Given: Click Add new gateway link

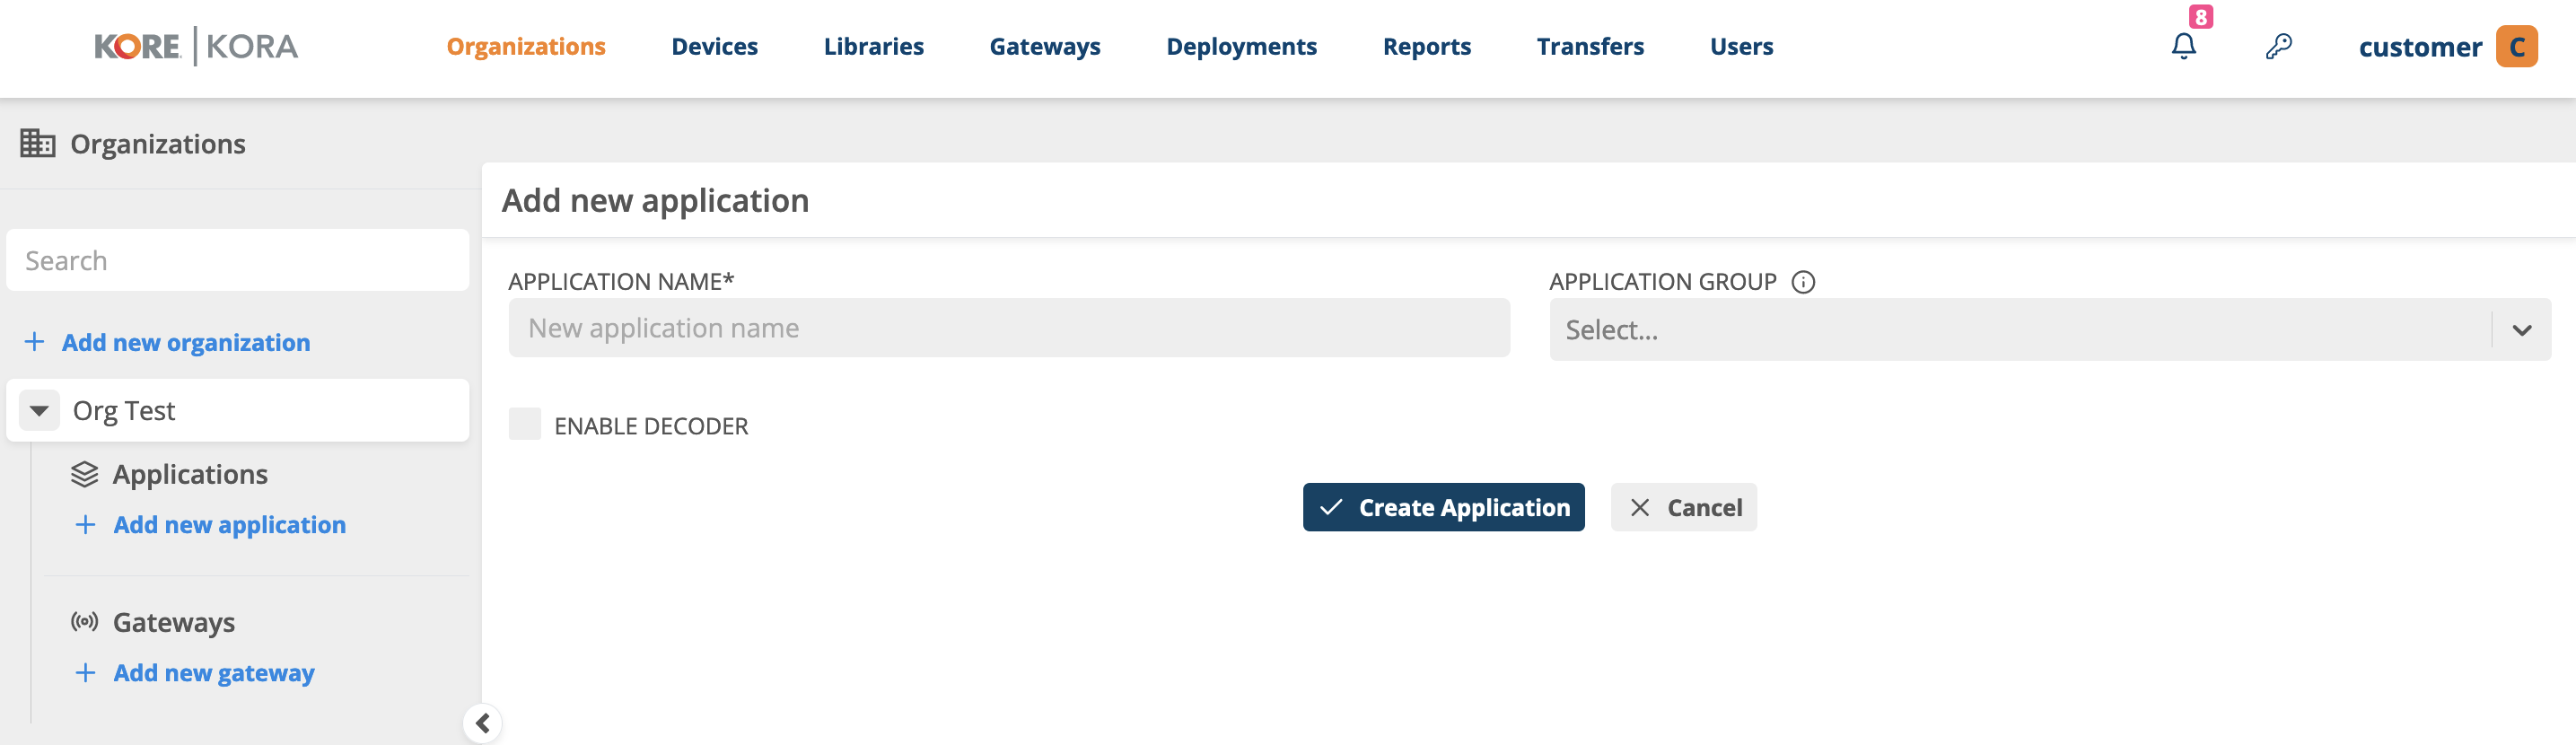Looking at the screenshot, I should 195,672.
